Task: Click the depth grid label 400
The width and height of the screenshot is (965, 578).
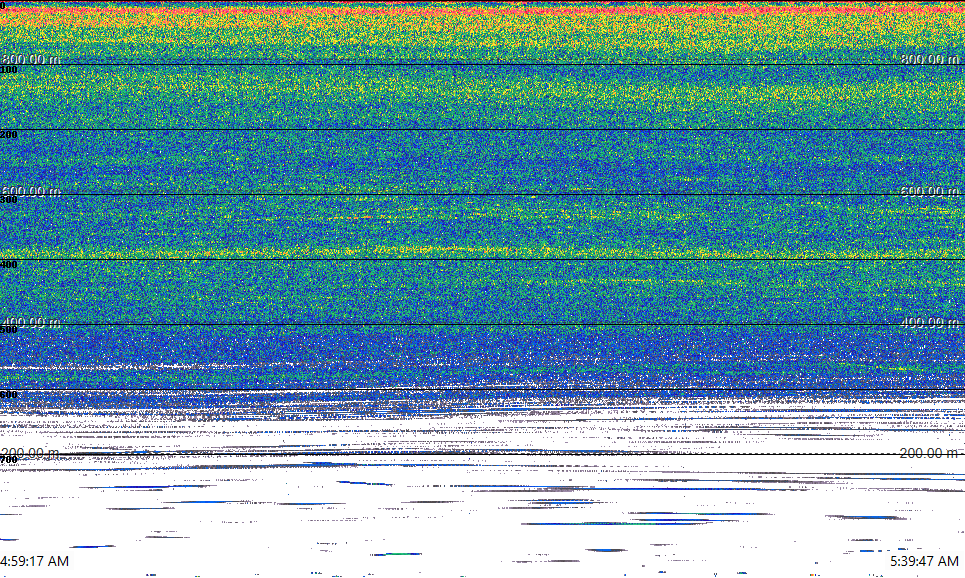Action: 9,265
